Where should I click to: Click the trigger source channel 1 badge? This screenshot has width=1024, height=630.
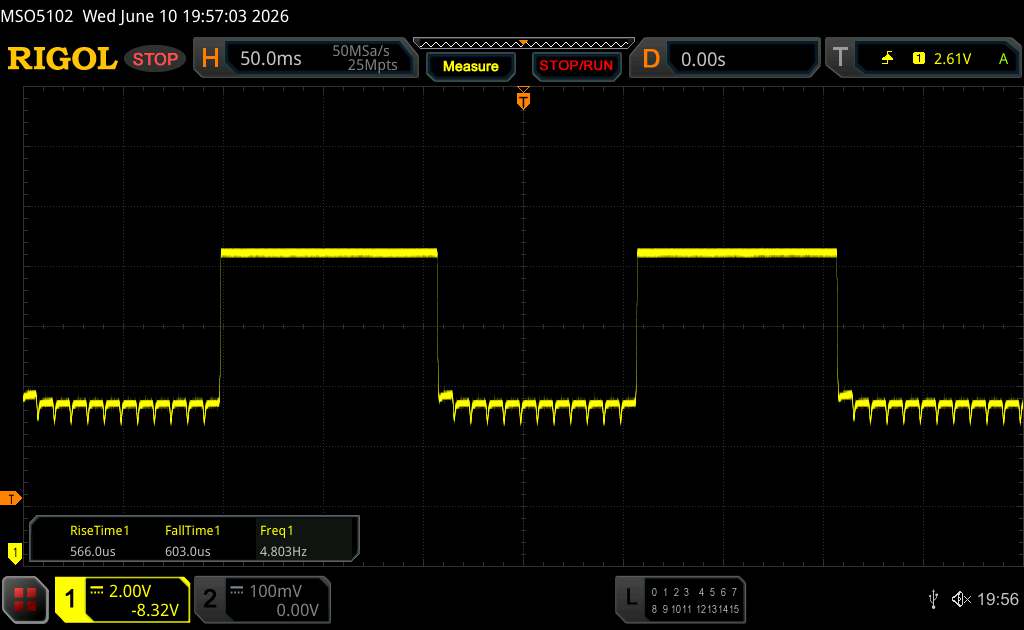[919, 59]
